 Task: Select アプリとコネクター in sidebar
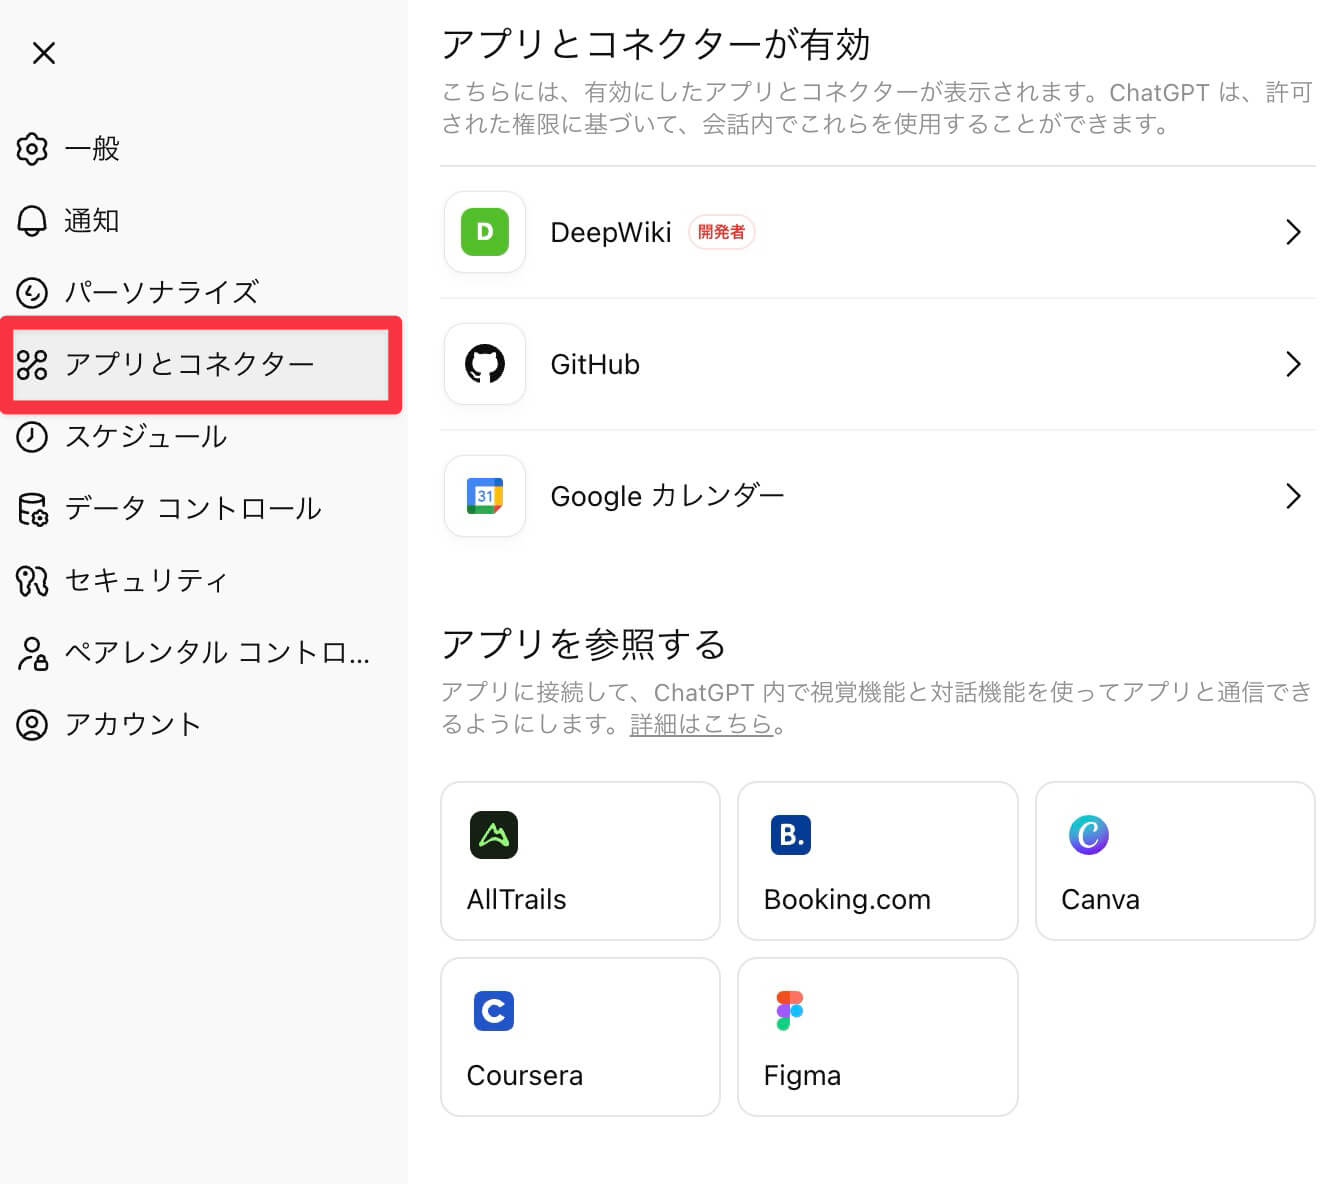click(190, 364)
